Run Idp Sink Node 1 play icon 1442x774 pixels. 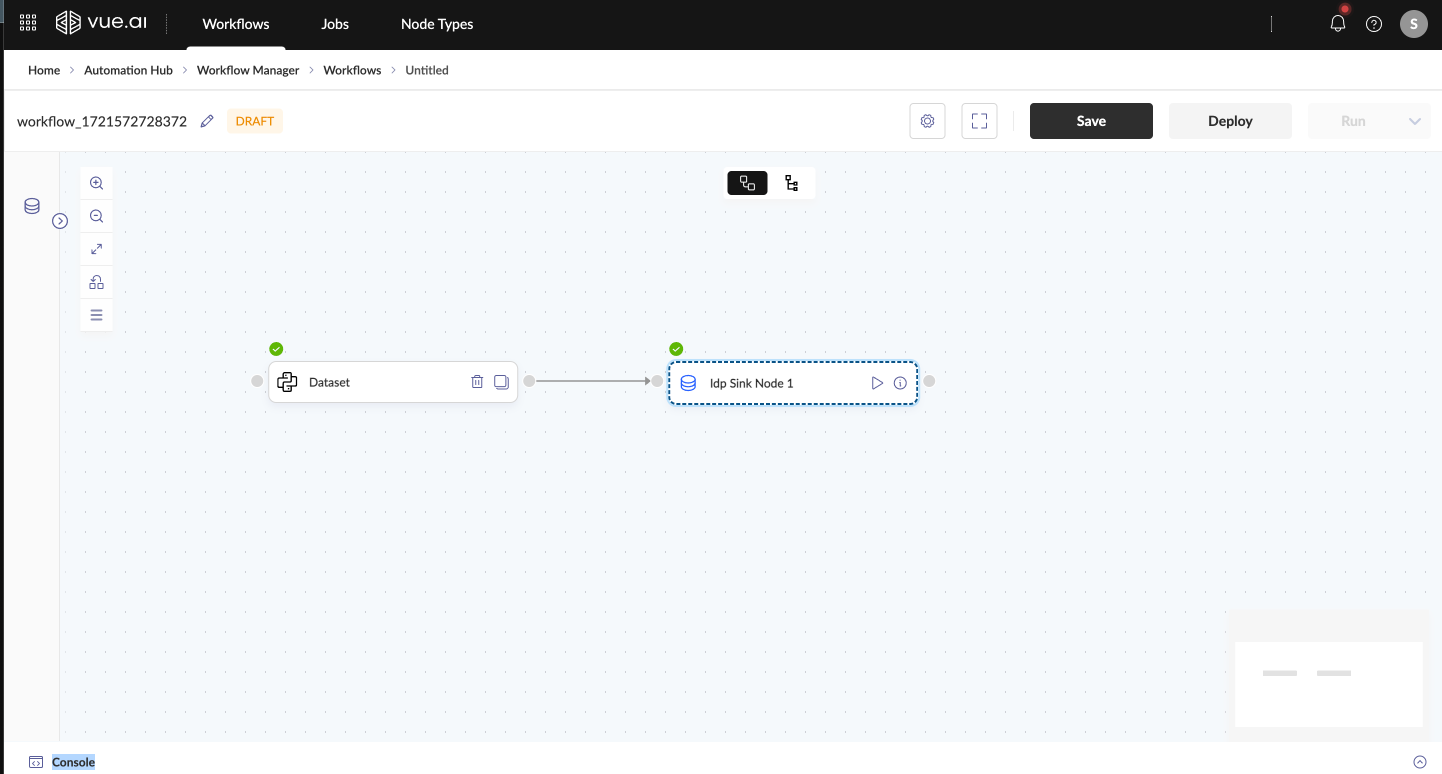tap(877, 383)
